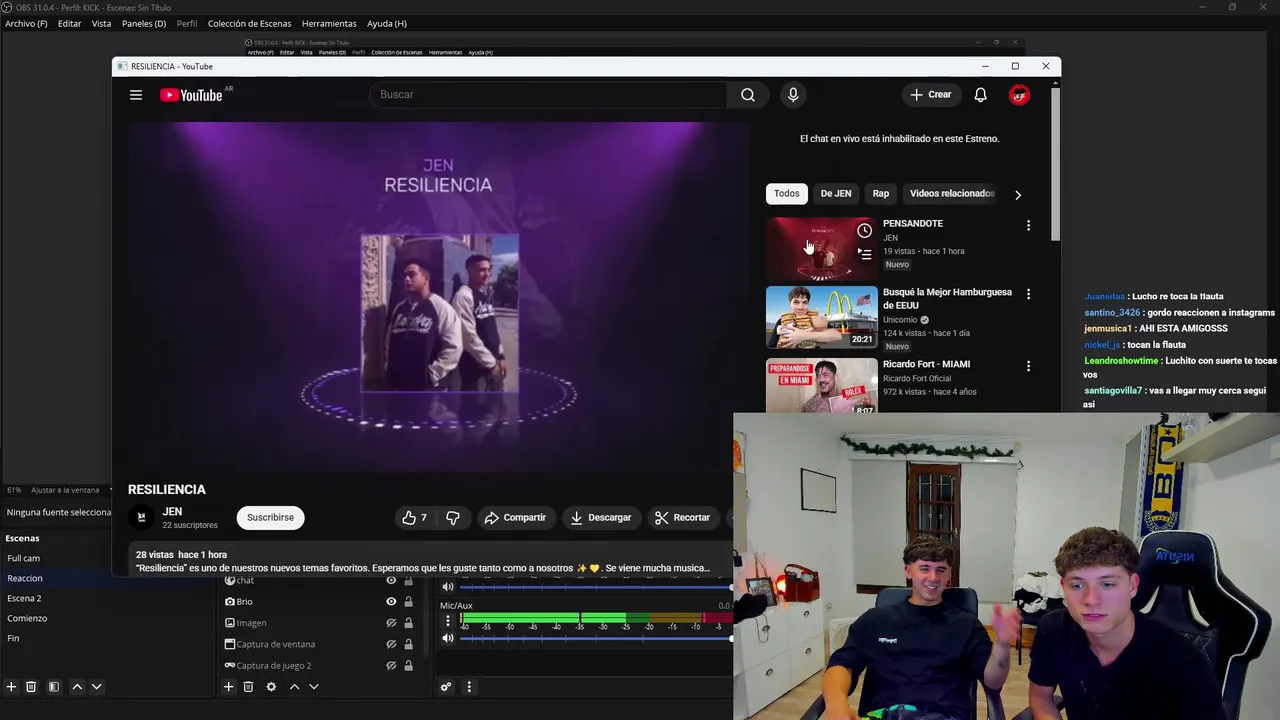Viewport: 1280px width, 720px height.
Task: Select the Todos filter chip
Action: pyautogui.click(x=787, y=194)
